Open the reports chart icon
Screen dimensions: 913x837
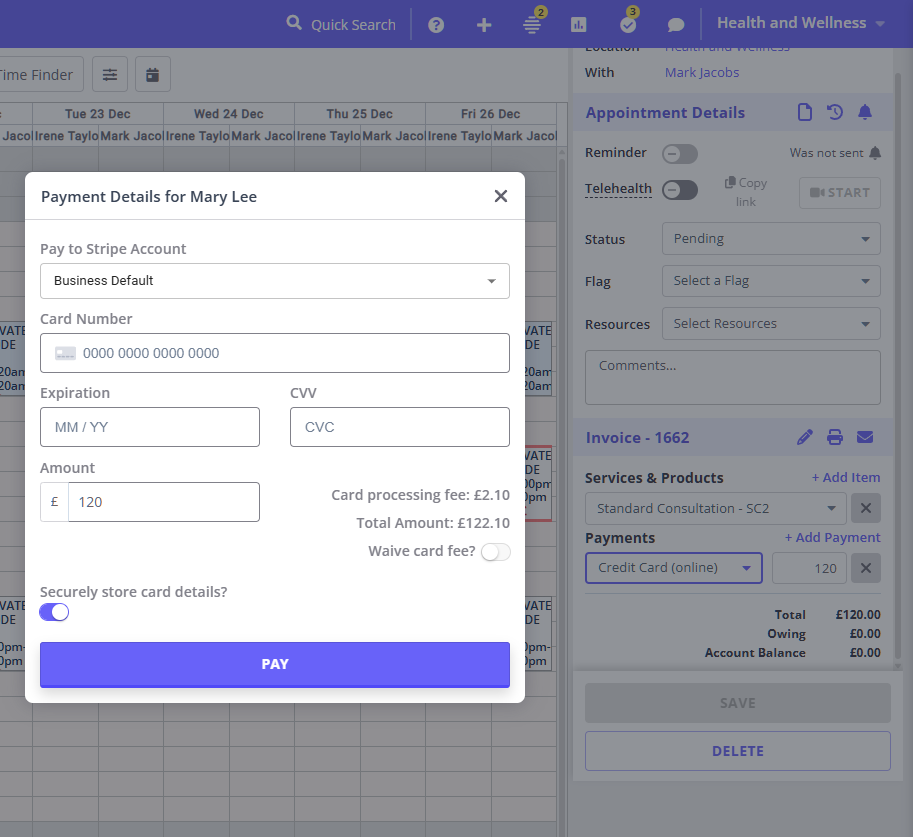[578, 25]
